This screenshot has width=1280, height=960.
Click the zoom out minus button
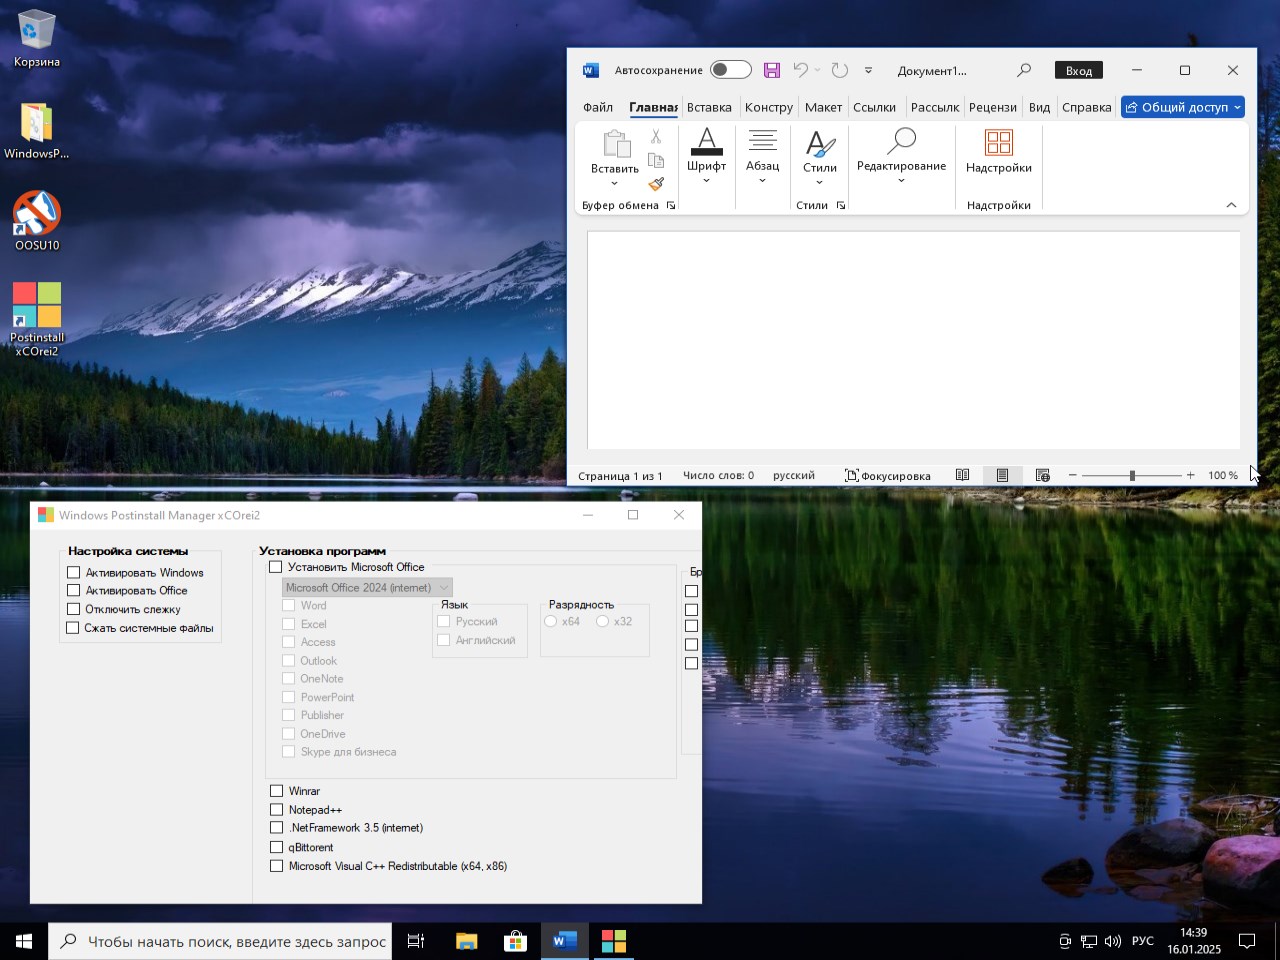point(1073,475)
